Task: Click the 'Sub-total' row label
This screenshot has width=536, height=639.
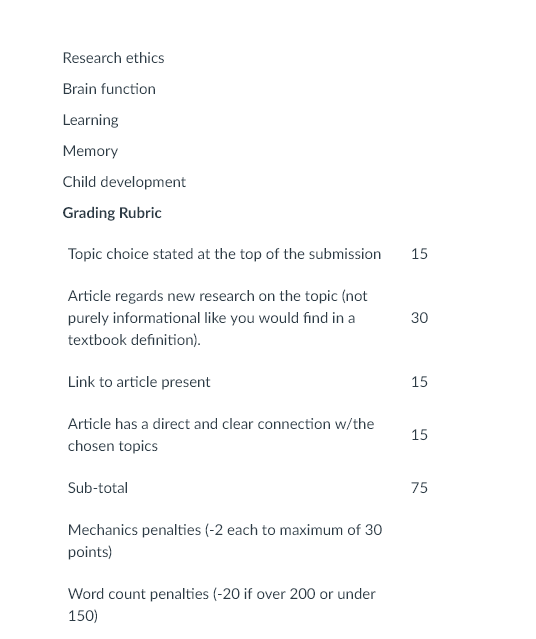Action: pos(98,488)
